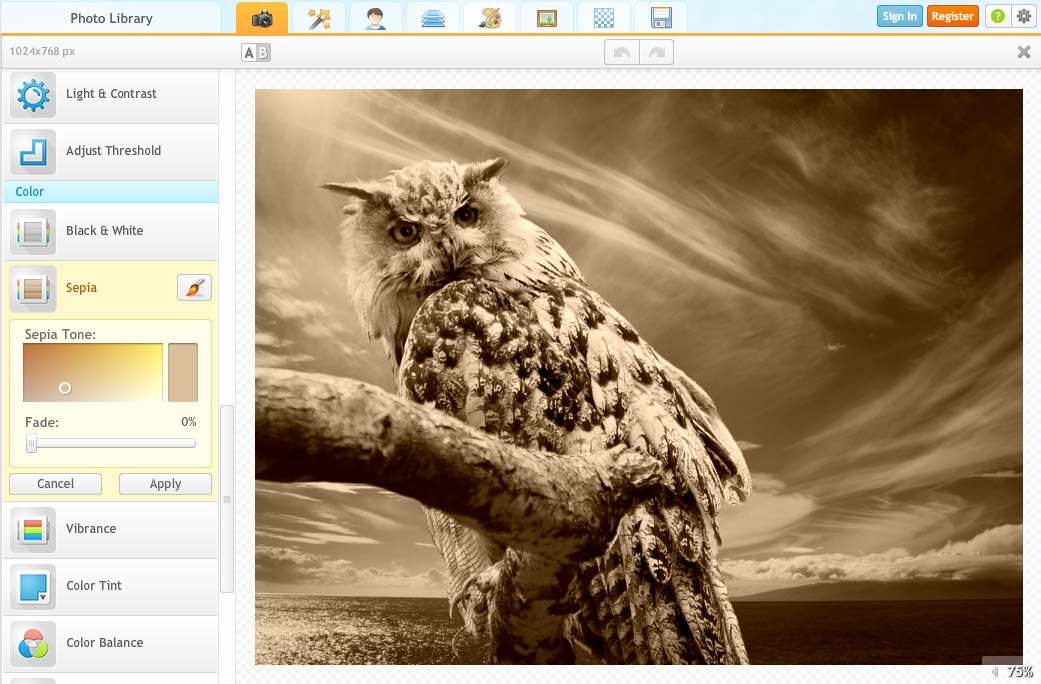Open the Layers panel icon
Screen dimensions: 1041x684
[433, 17]
